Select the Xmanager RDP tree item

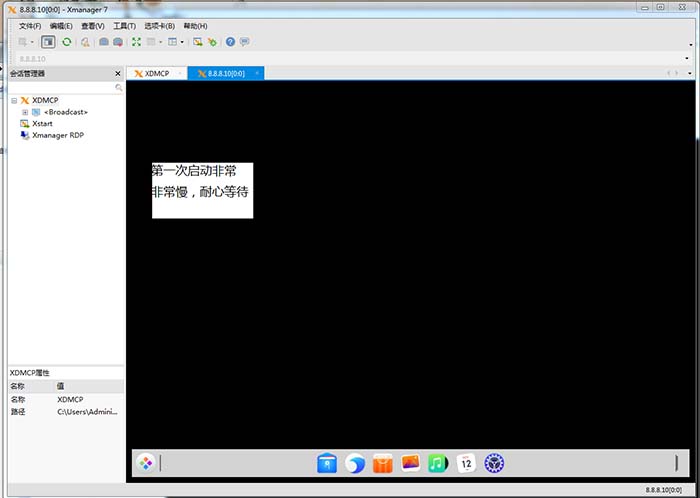click(58, 135)
